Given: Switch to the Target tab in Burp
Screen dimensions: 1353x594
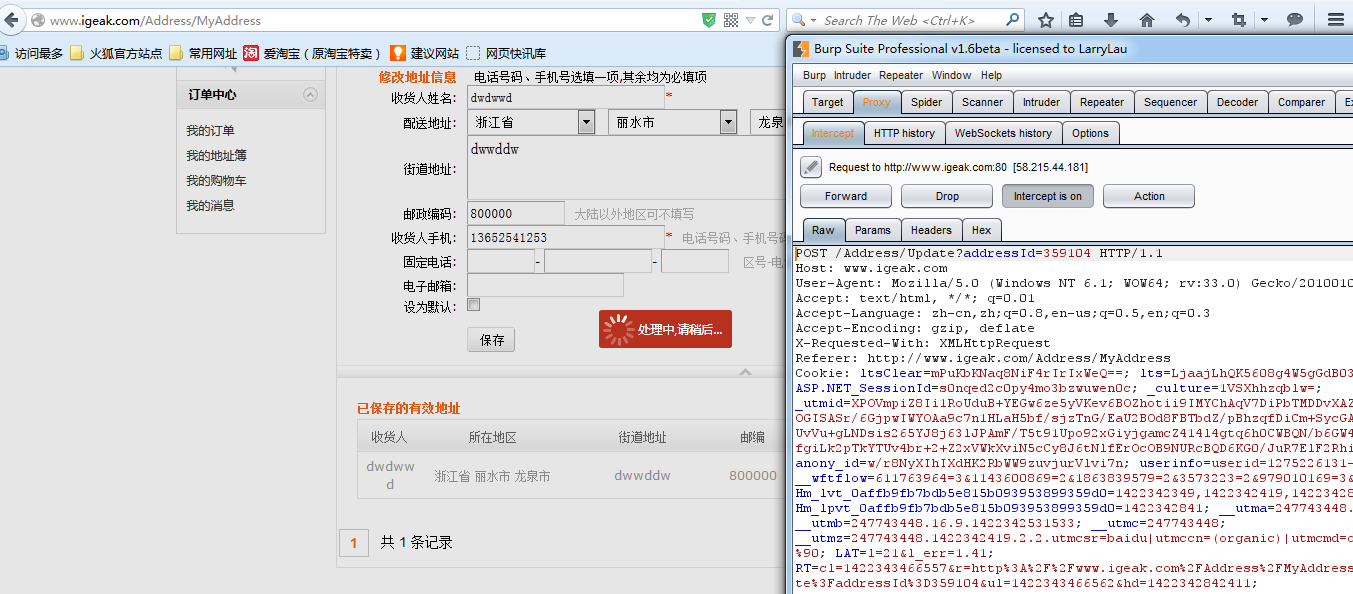Looking at the screenshot, I should point(827,102).
